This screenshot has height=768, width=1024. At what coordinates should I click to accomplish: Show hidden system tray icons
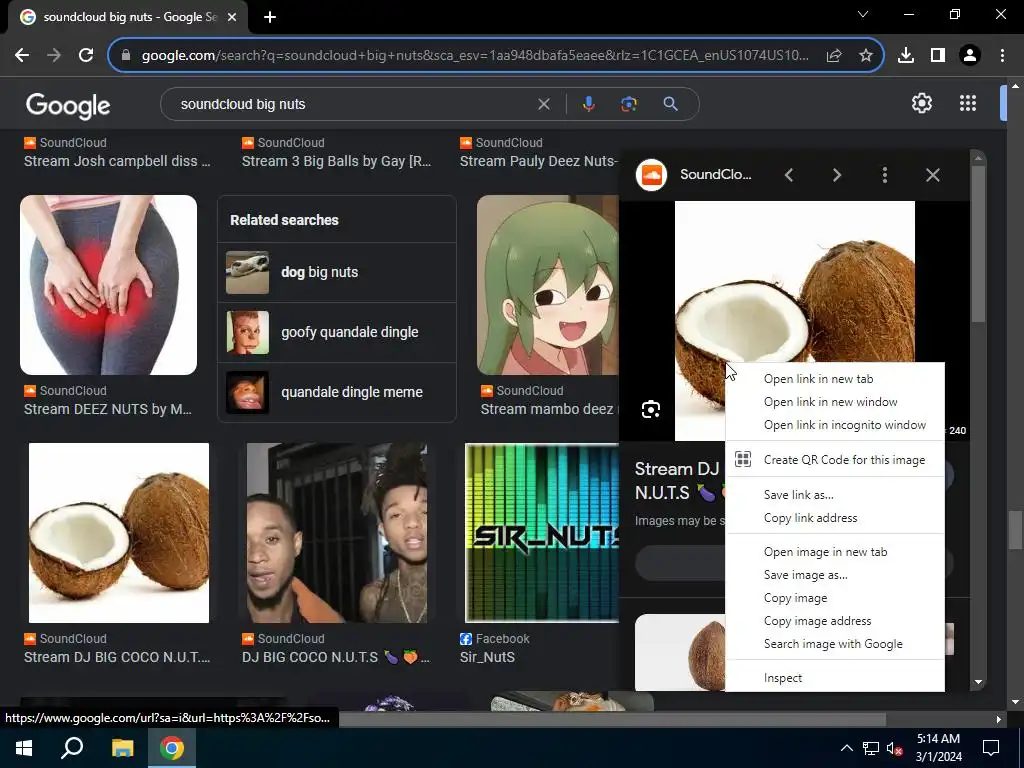[x=846, y=748]
